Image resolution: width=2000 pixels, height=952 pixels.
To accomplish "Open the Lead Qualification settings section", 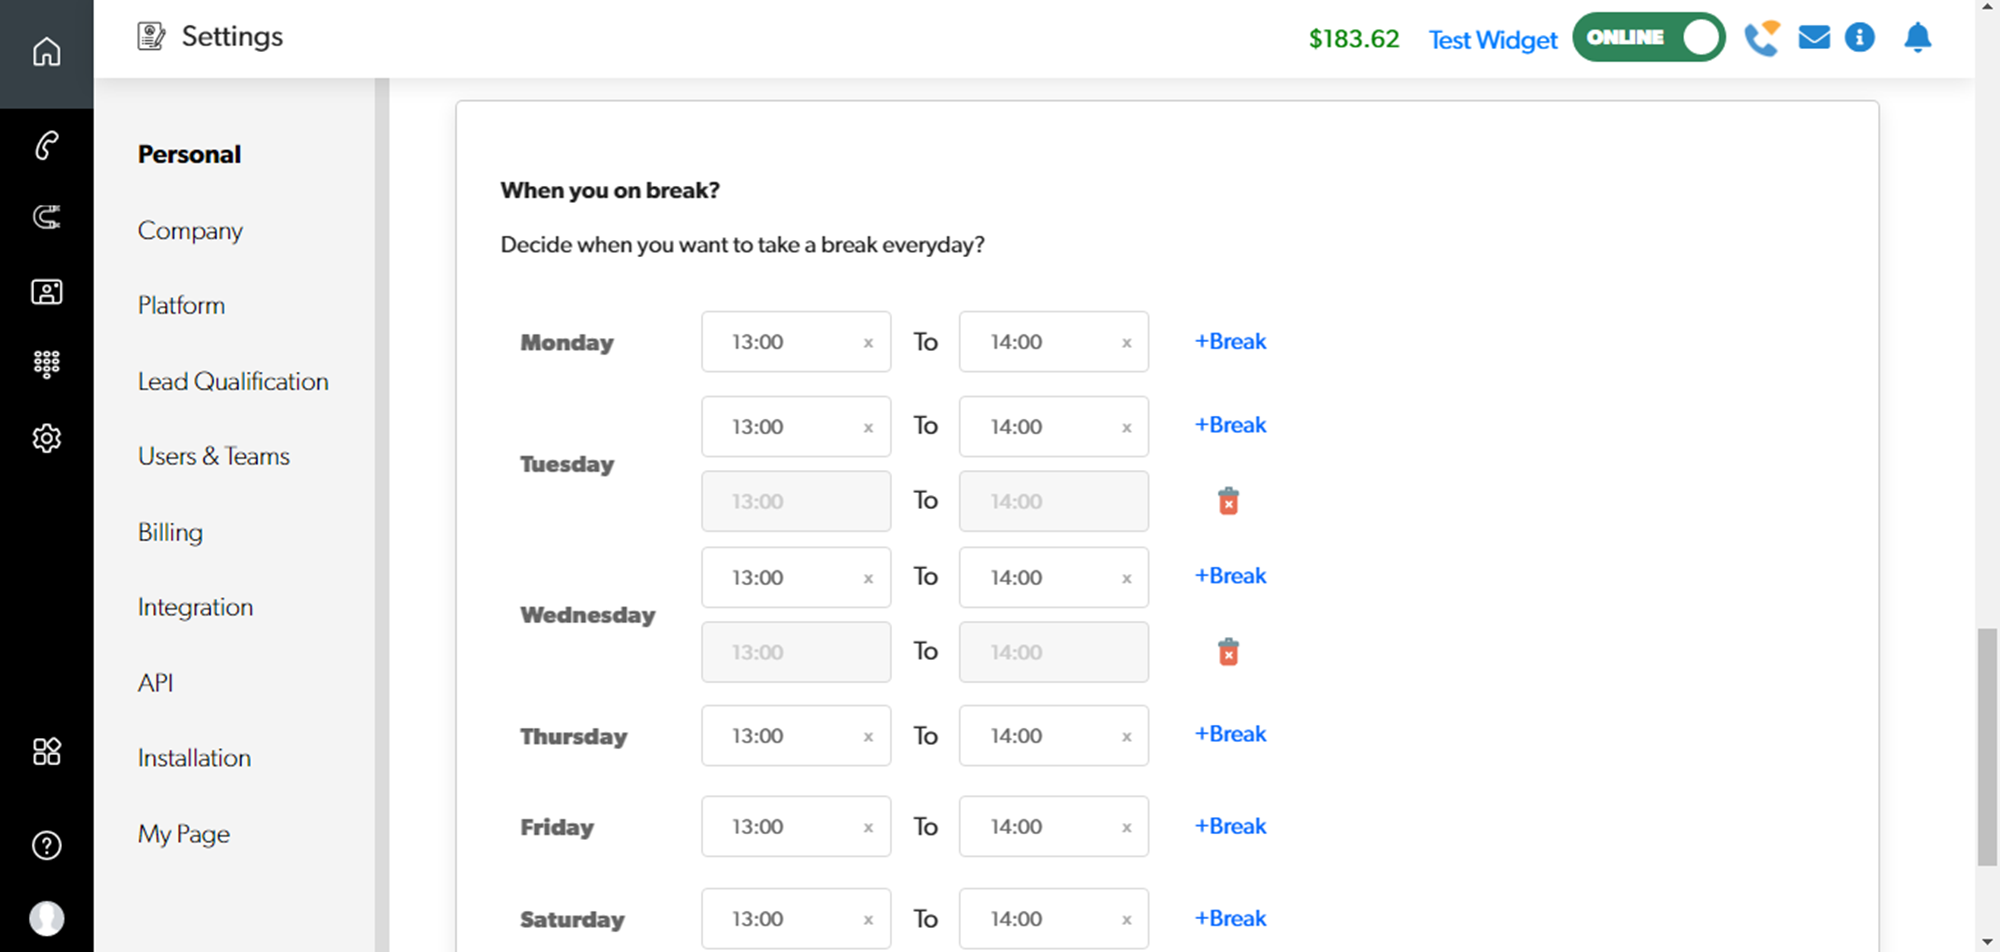I will [x=233, y=381].
